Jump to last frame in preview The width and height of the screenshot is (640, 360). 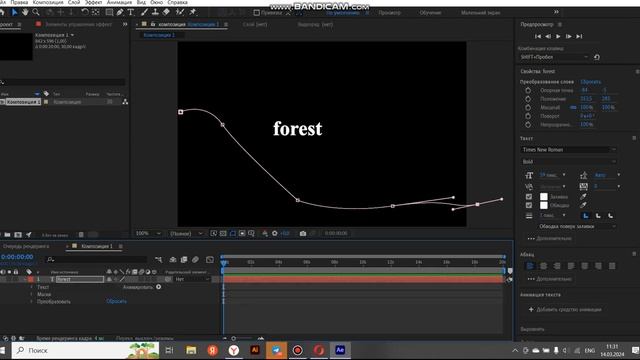tap(579, 36)
